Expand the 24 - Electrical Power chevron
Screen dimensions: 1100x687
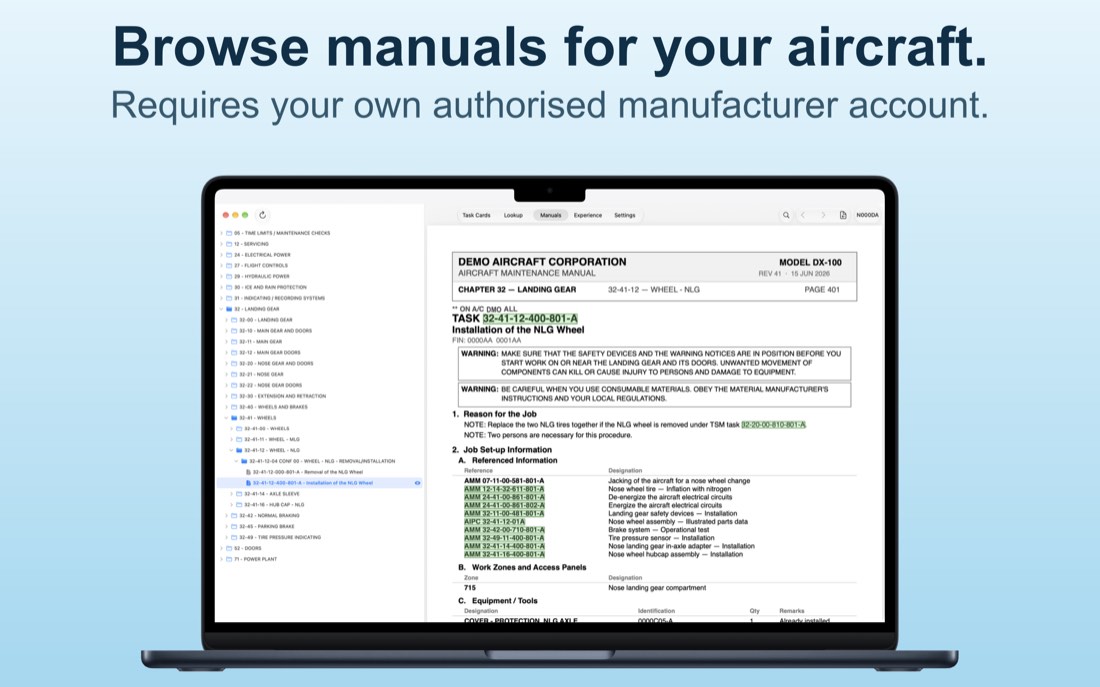(x=222, y=255)
